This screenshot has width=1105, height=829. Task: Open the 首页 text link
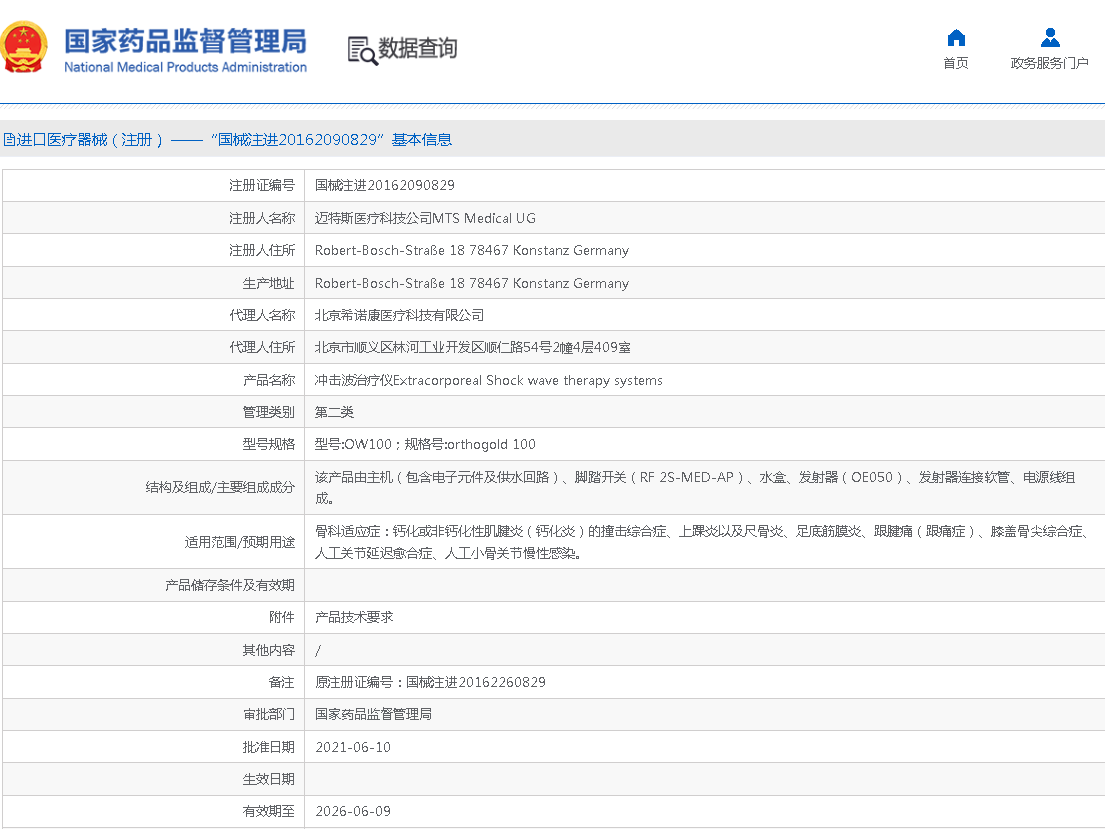point(956,63)
